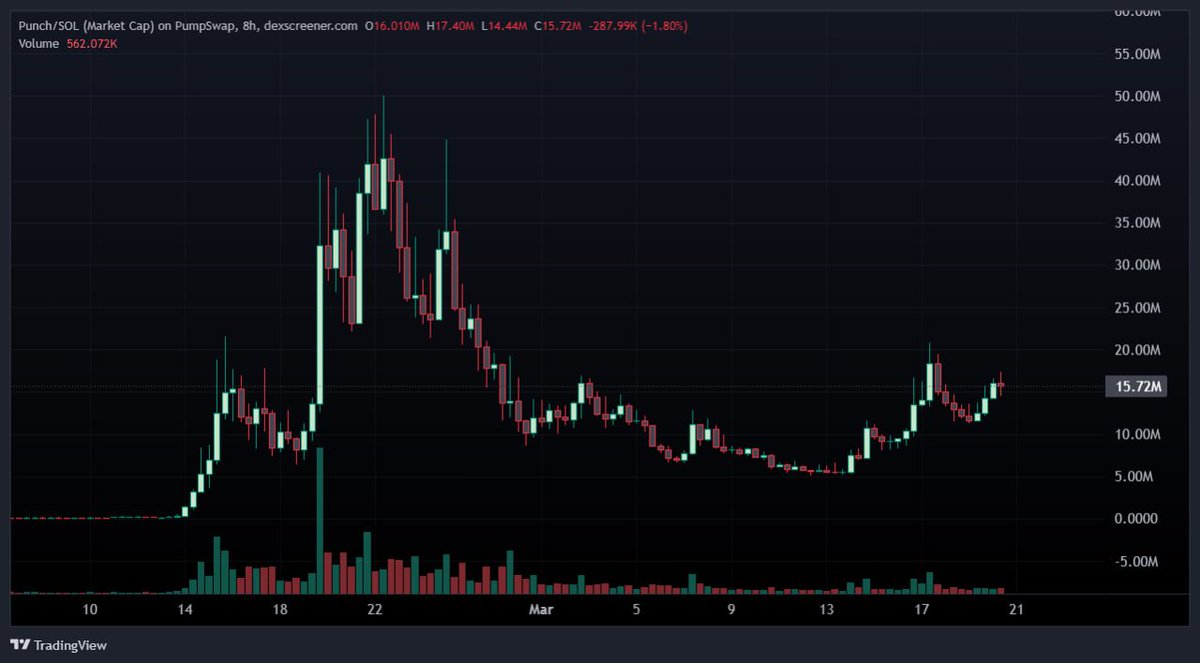Select the C15.72M close value in header
Viewport: 1200px width, 663px height.
tap(558, 26)
